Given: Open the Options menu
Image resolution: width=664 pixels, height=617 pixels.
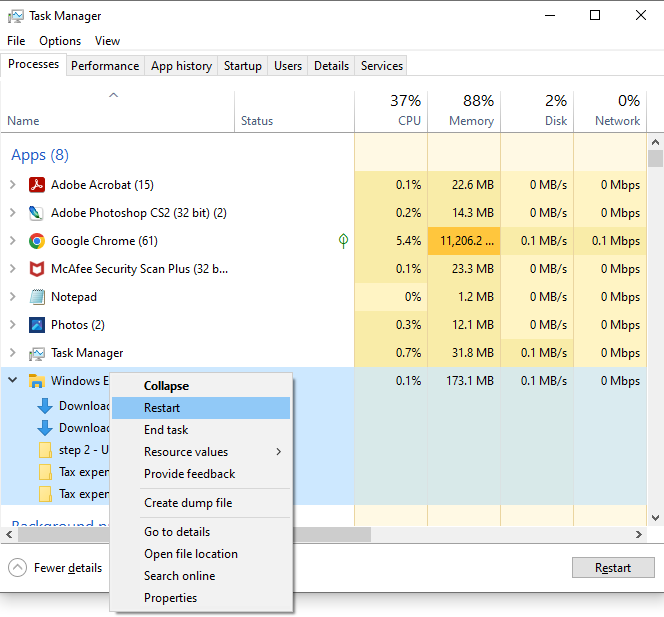Looking at the screenshot, I should pyautogui.click(x=60, y=41).
